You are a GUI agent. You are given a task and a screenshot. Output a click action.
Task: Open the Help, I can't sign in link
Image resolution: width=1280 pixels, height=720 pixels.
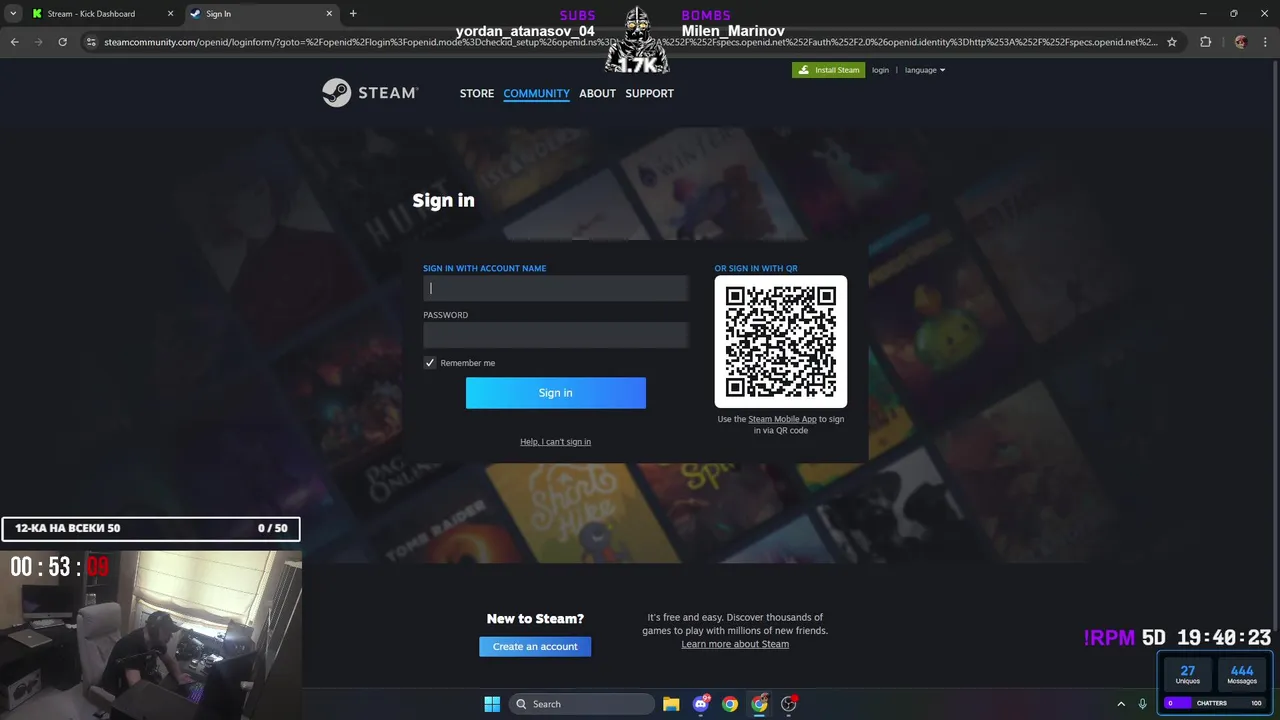click(x=555, y=441)
